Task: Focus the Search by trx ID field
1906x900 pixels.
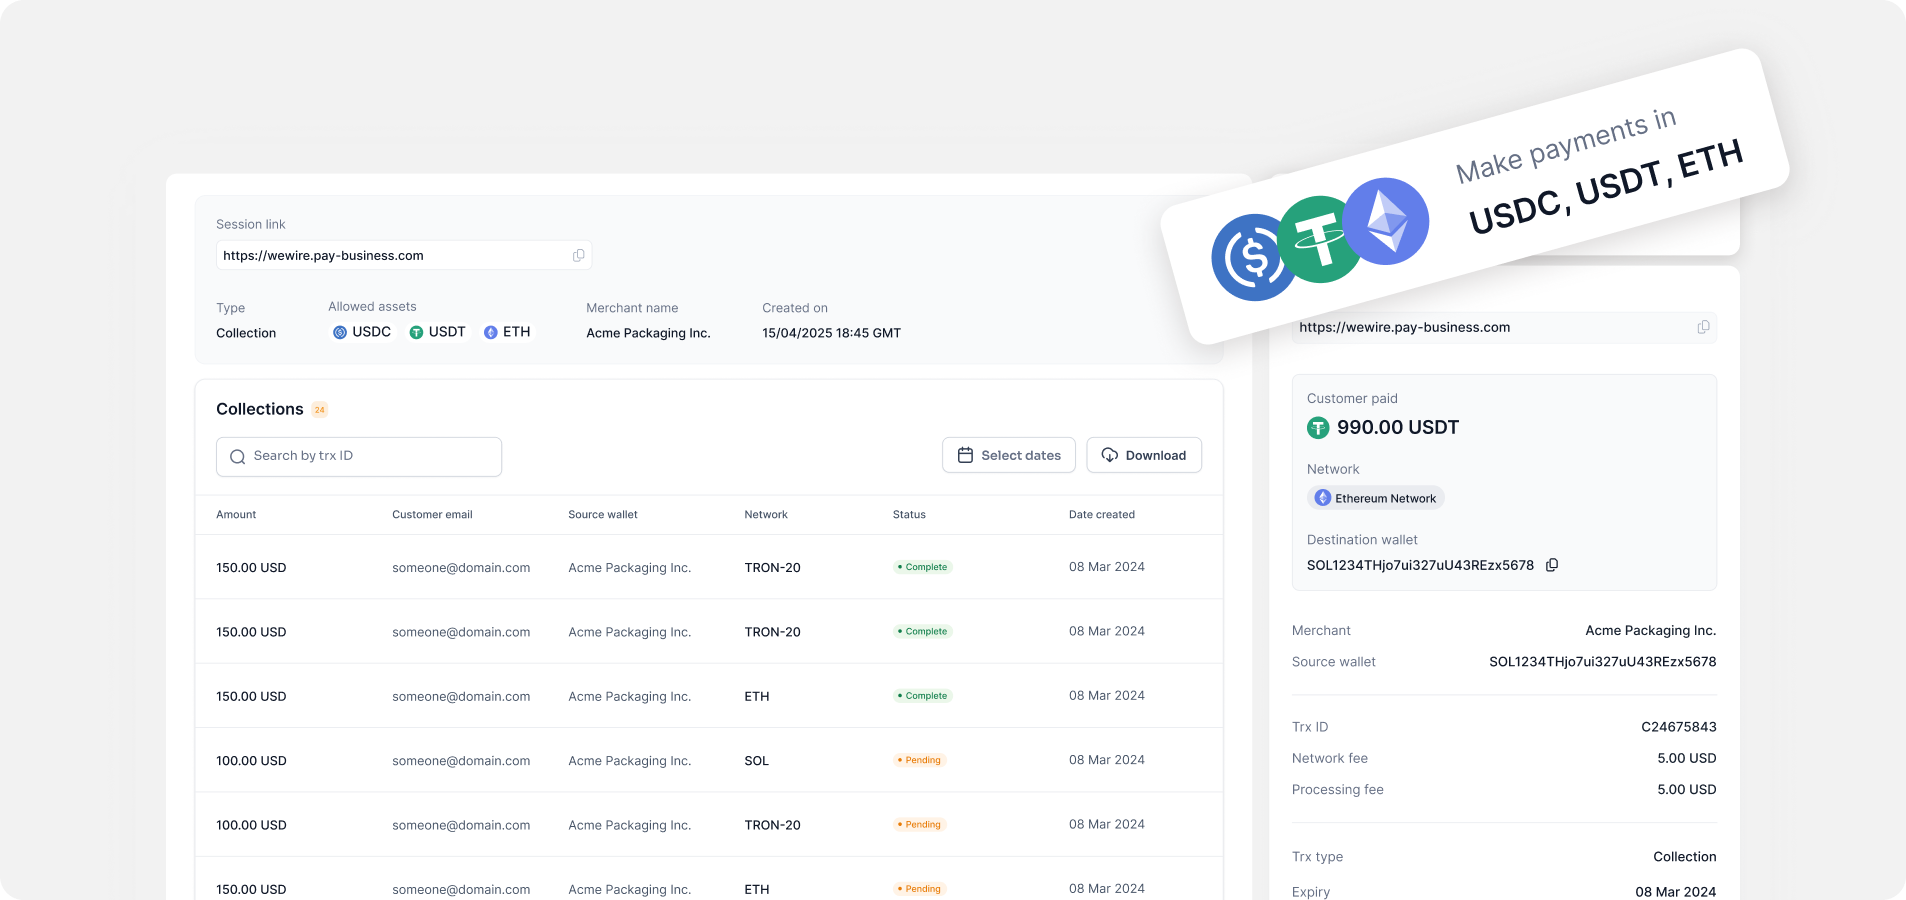Action: coord(359,457)
